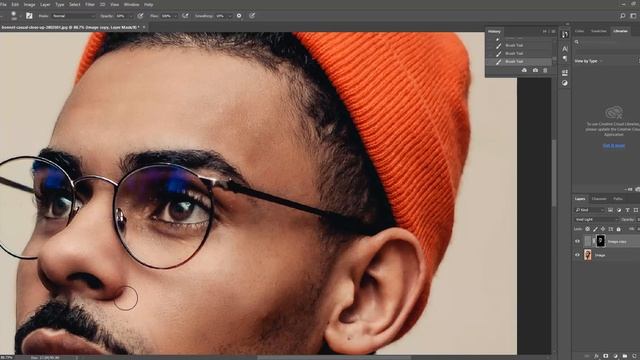Open the View menu

tap(115, 4)
